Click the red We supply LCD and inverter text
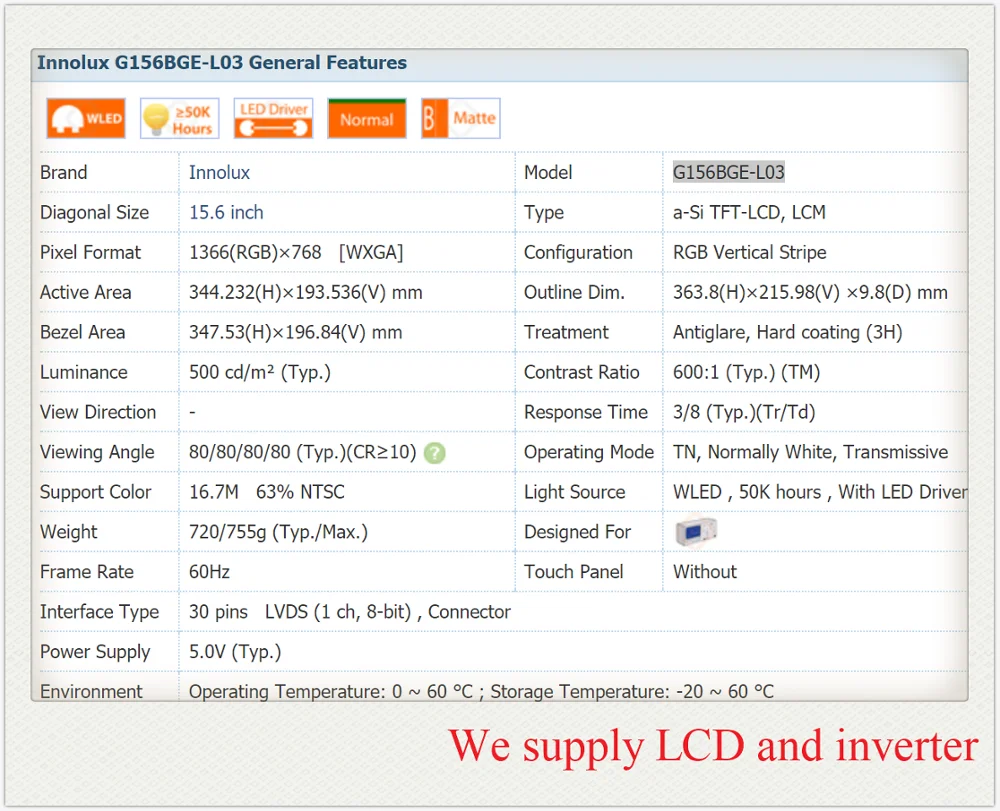1000x811 pixels. click(x=713, y=746)
